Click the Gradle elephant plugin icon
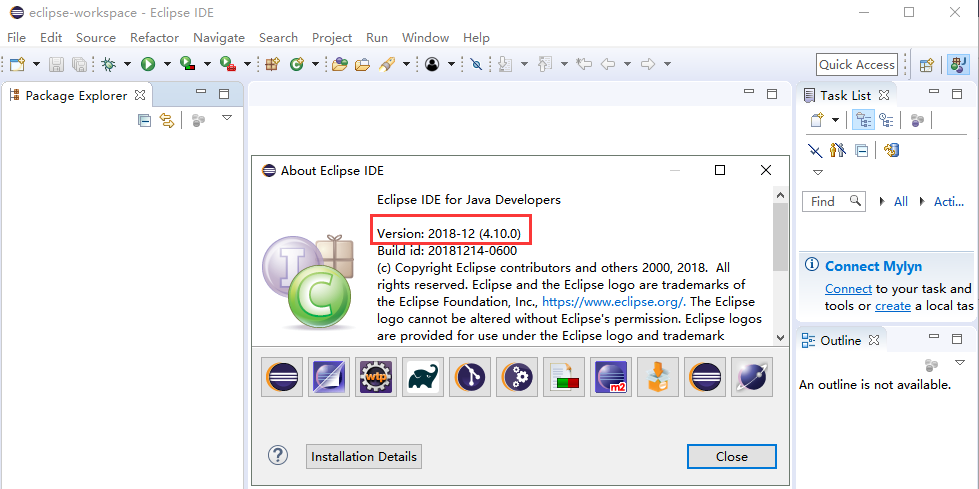 click(423, 377)
